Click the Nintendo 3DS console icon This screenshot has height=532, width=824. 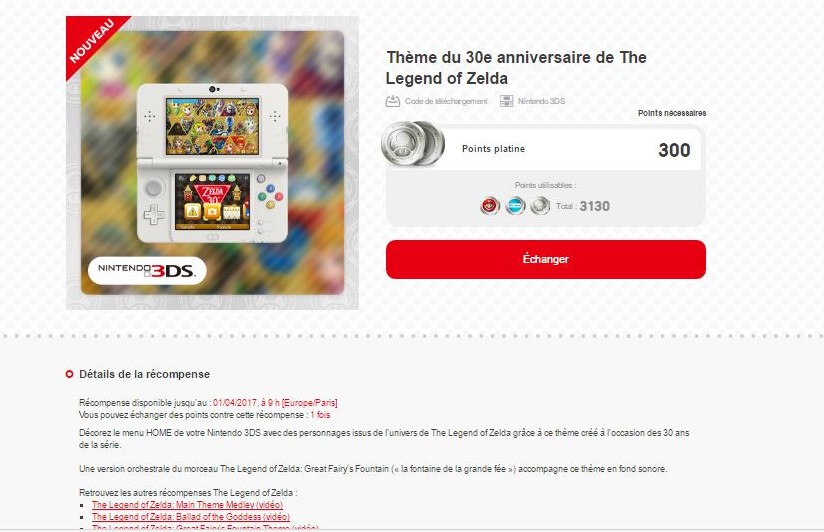pos(506,101)
